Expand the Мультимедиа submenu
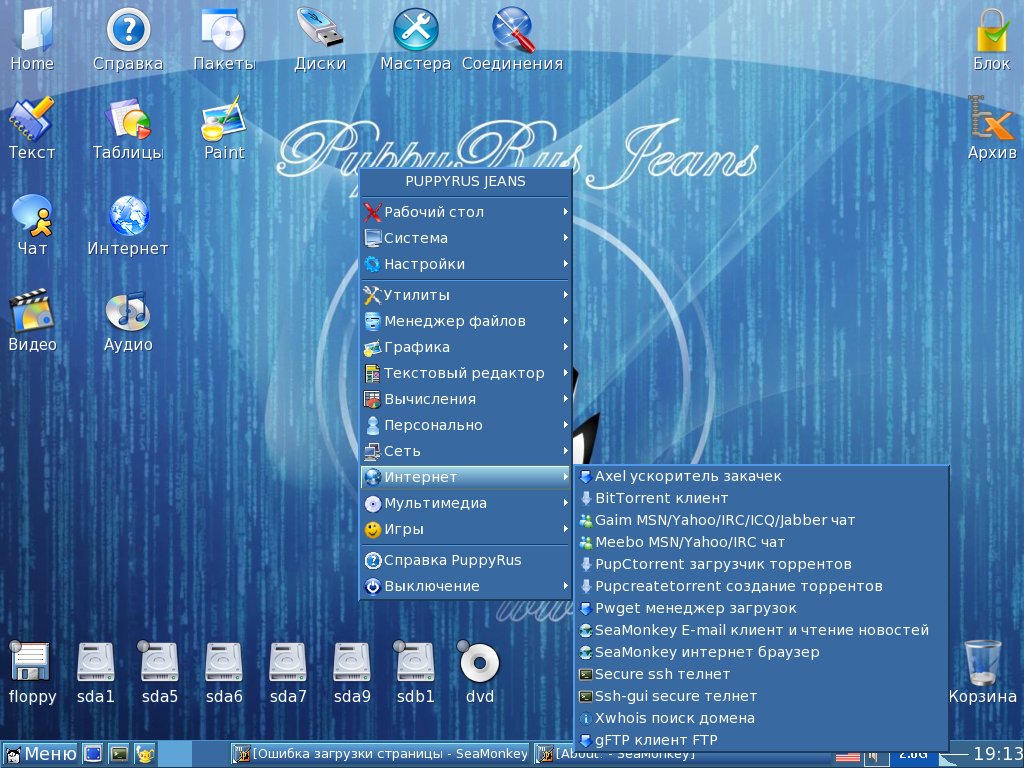1024x768 pixels. tap(466, 504)
